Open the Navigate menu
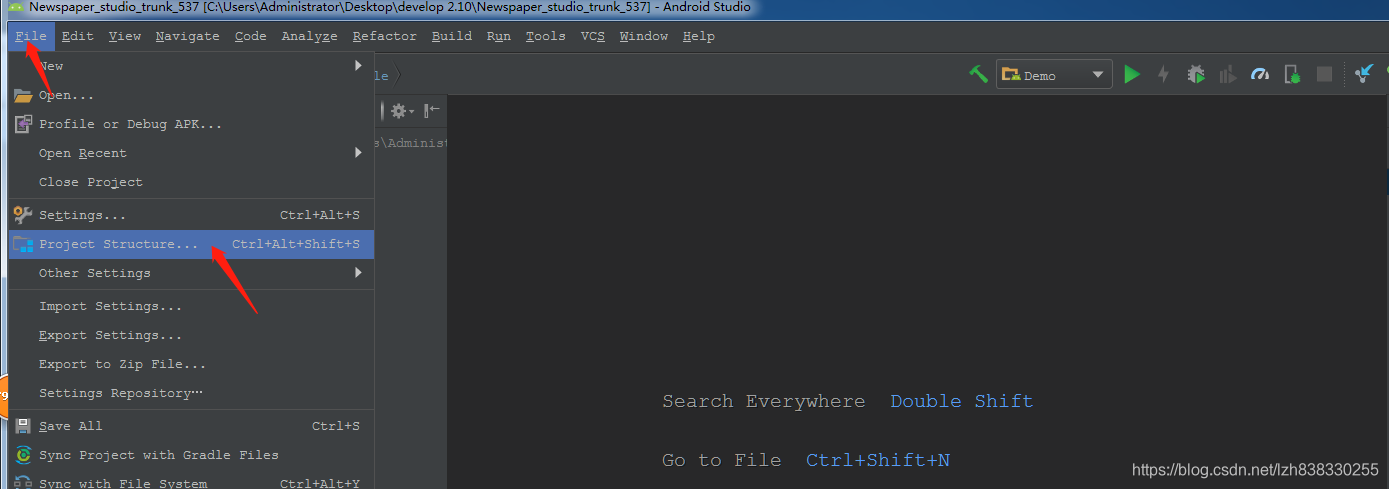 pyautogui.click(x=187, y=36)
